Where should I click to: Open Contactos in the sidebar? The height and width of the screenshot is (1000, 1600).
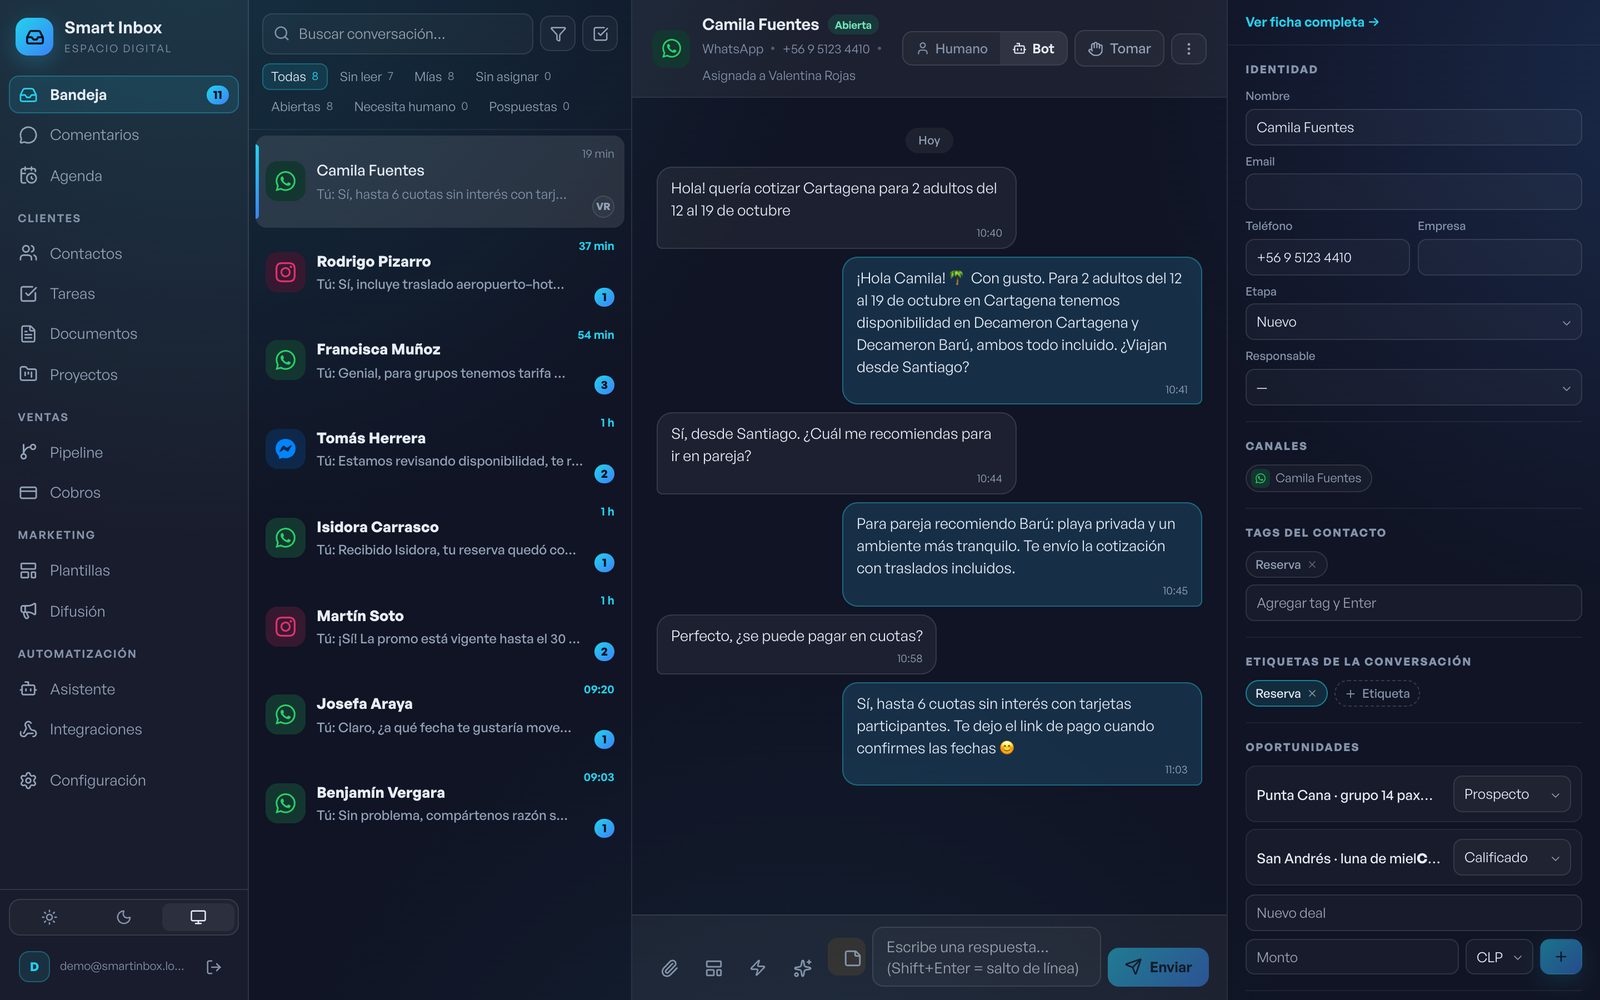[124, 254]
